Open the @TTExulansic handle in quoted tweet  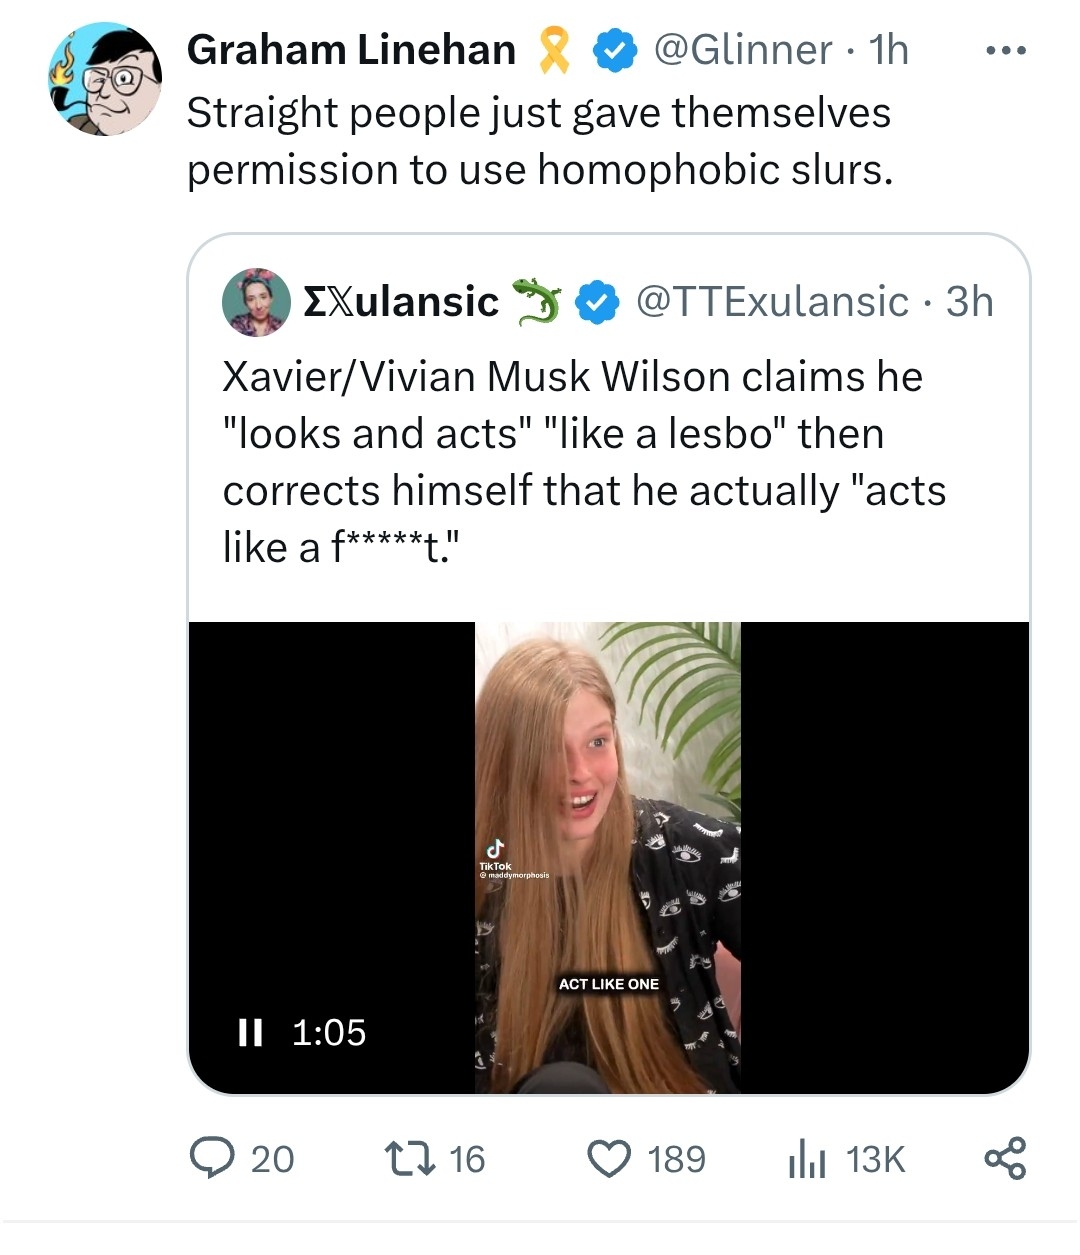[772, 302]
